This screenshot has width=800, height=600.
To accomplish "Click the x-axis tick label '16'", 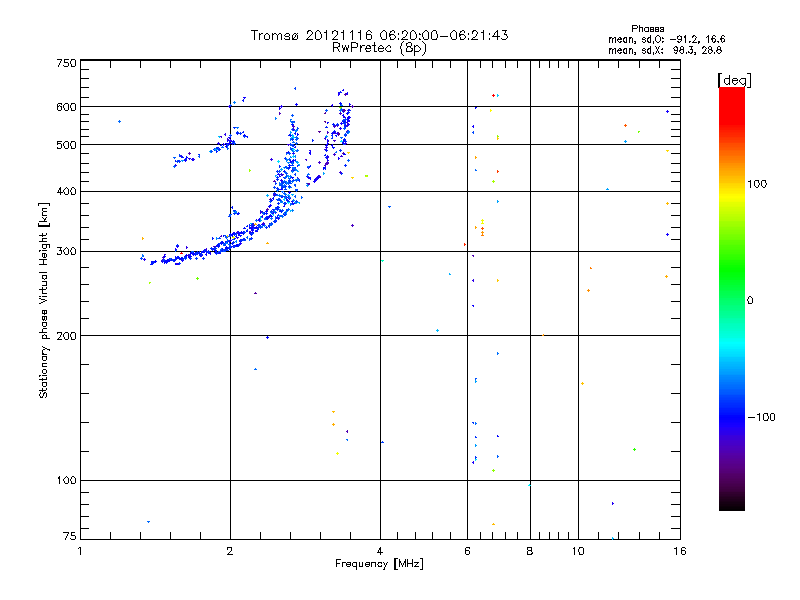I will (680, 551).
